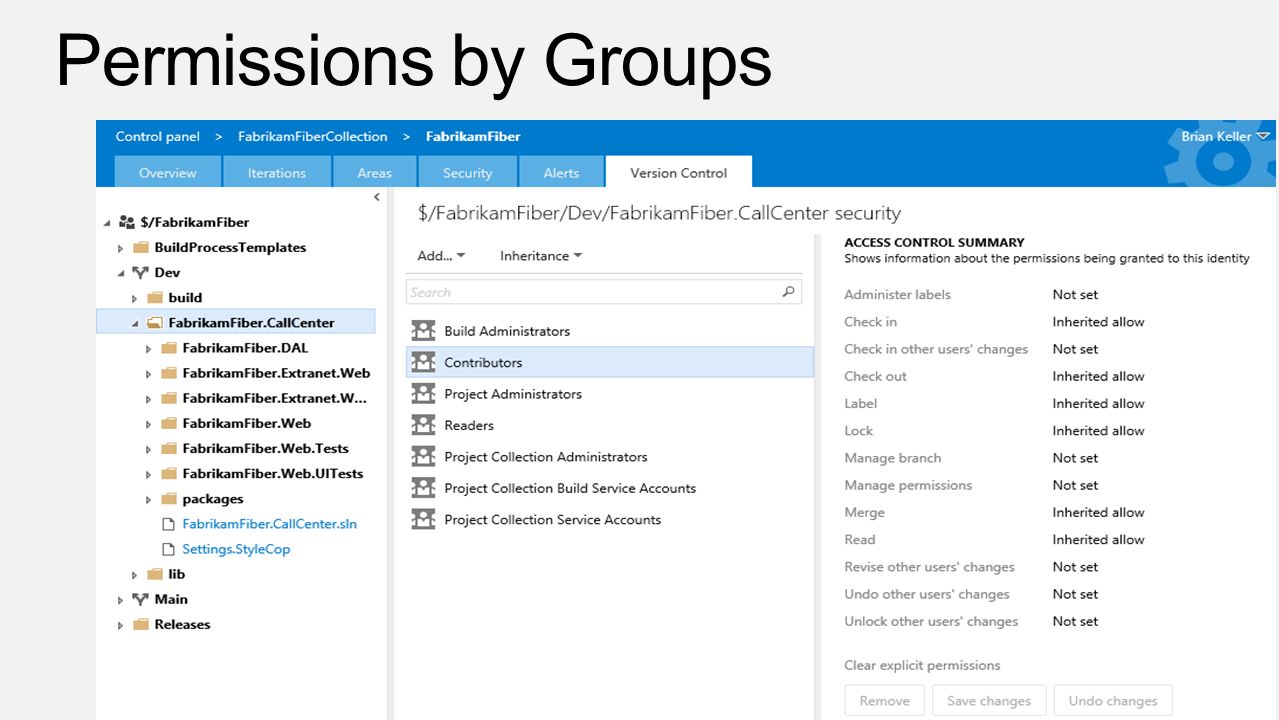
Task: Click the search magnifier icon
Action: point(788,292)
